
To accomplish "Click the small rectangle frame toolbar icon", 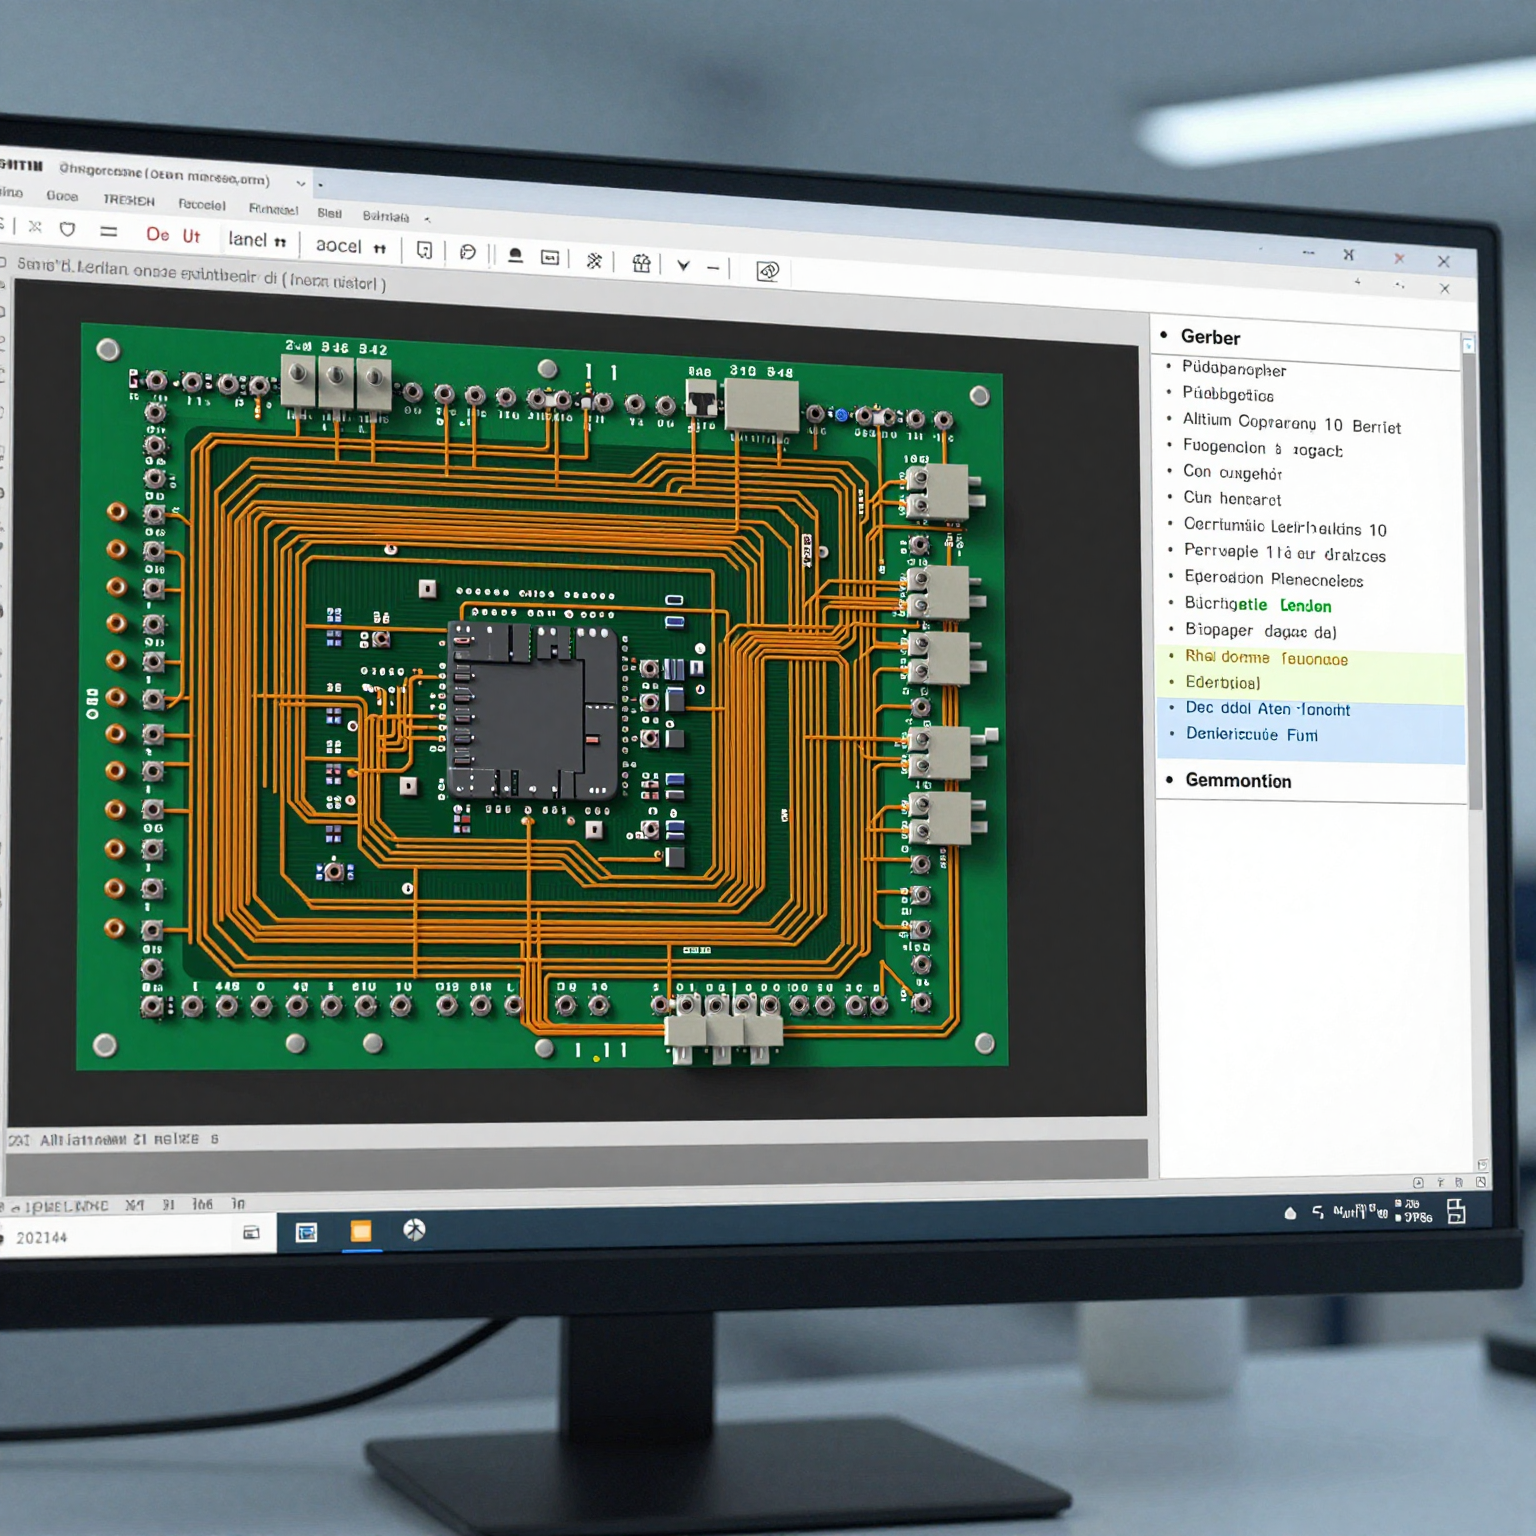I will pos(550,258).
